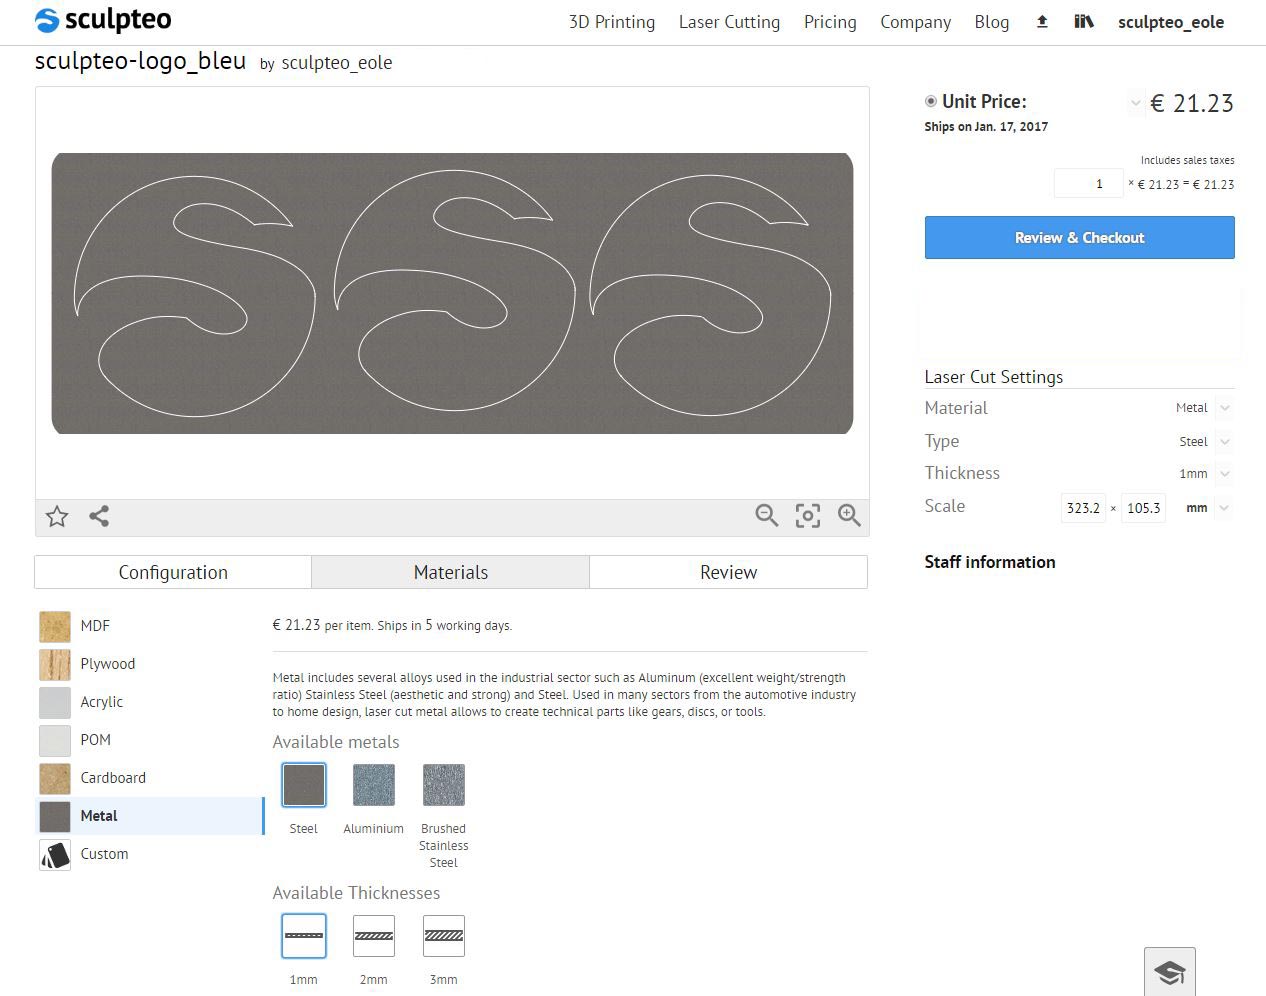The height and width of the screenshot is (996, 1266).
Task: Go to the Pricing page
Action: (x=830, y=22)
